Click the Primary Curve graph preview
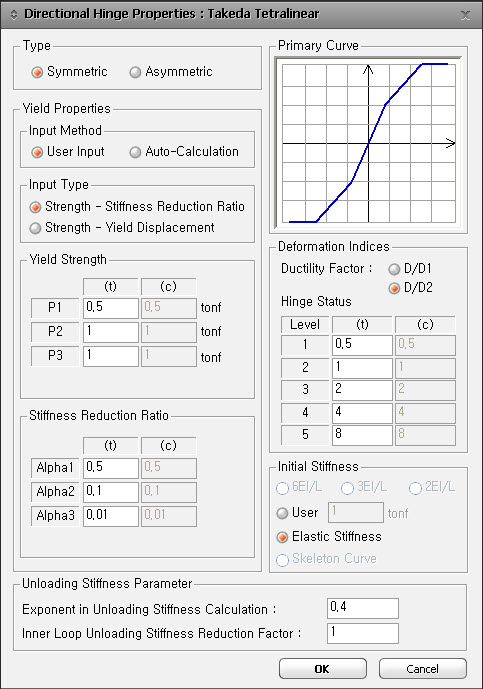 coord(368,143)
